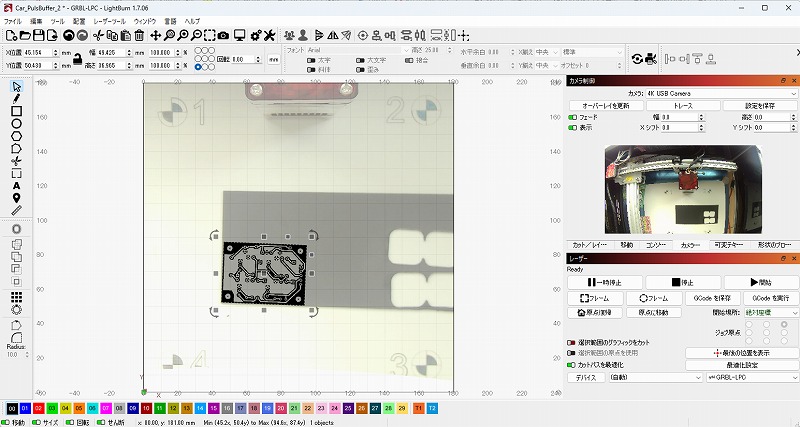This screenshot has width=800, height=427.
Task: Toggle the 表示 switch in camera control
Action: [573, 127]
